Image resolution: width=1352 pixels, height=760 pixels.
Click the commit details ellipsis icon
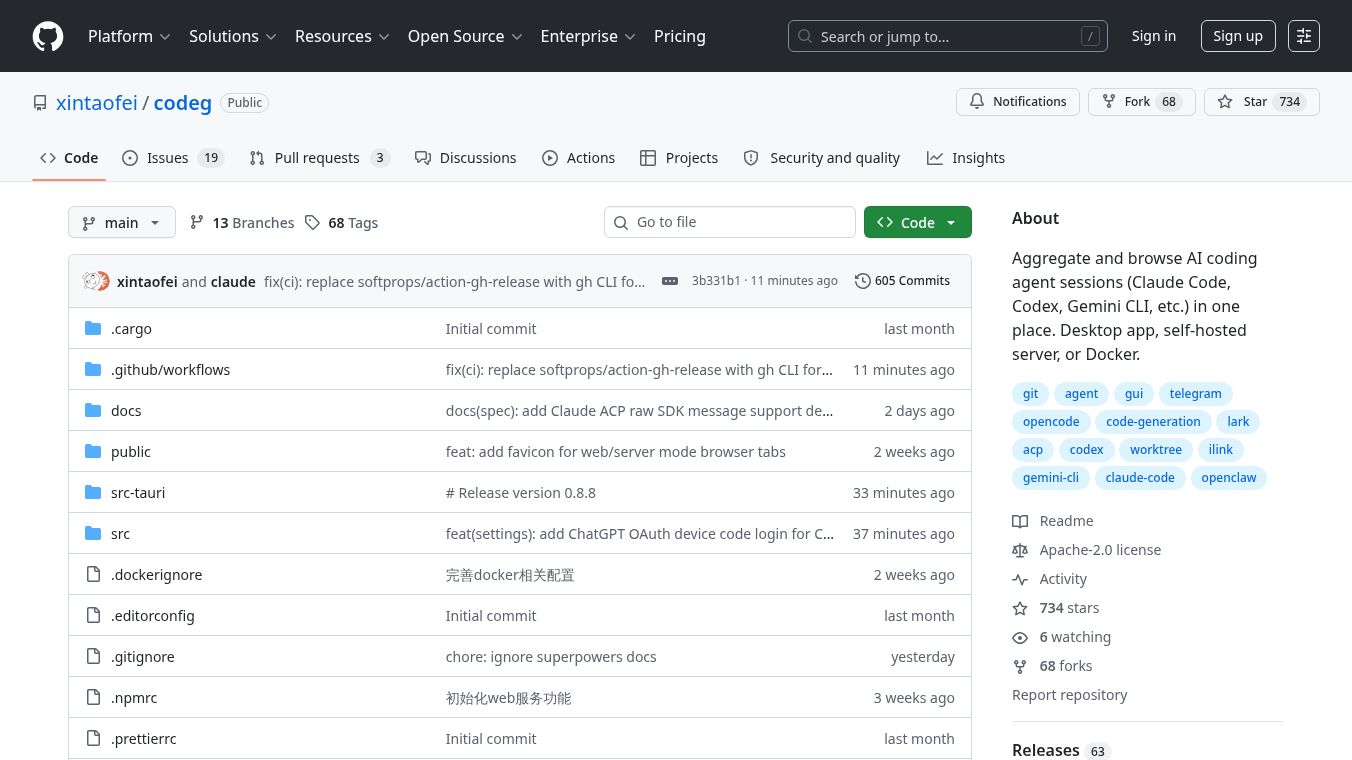coord(670,281)
